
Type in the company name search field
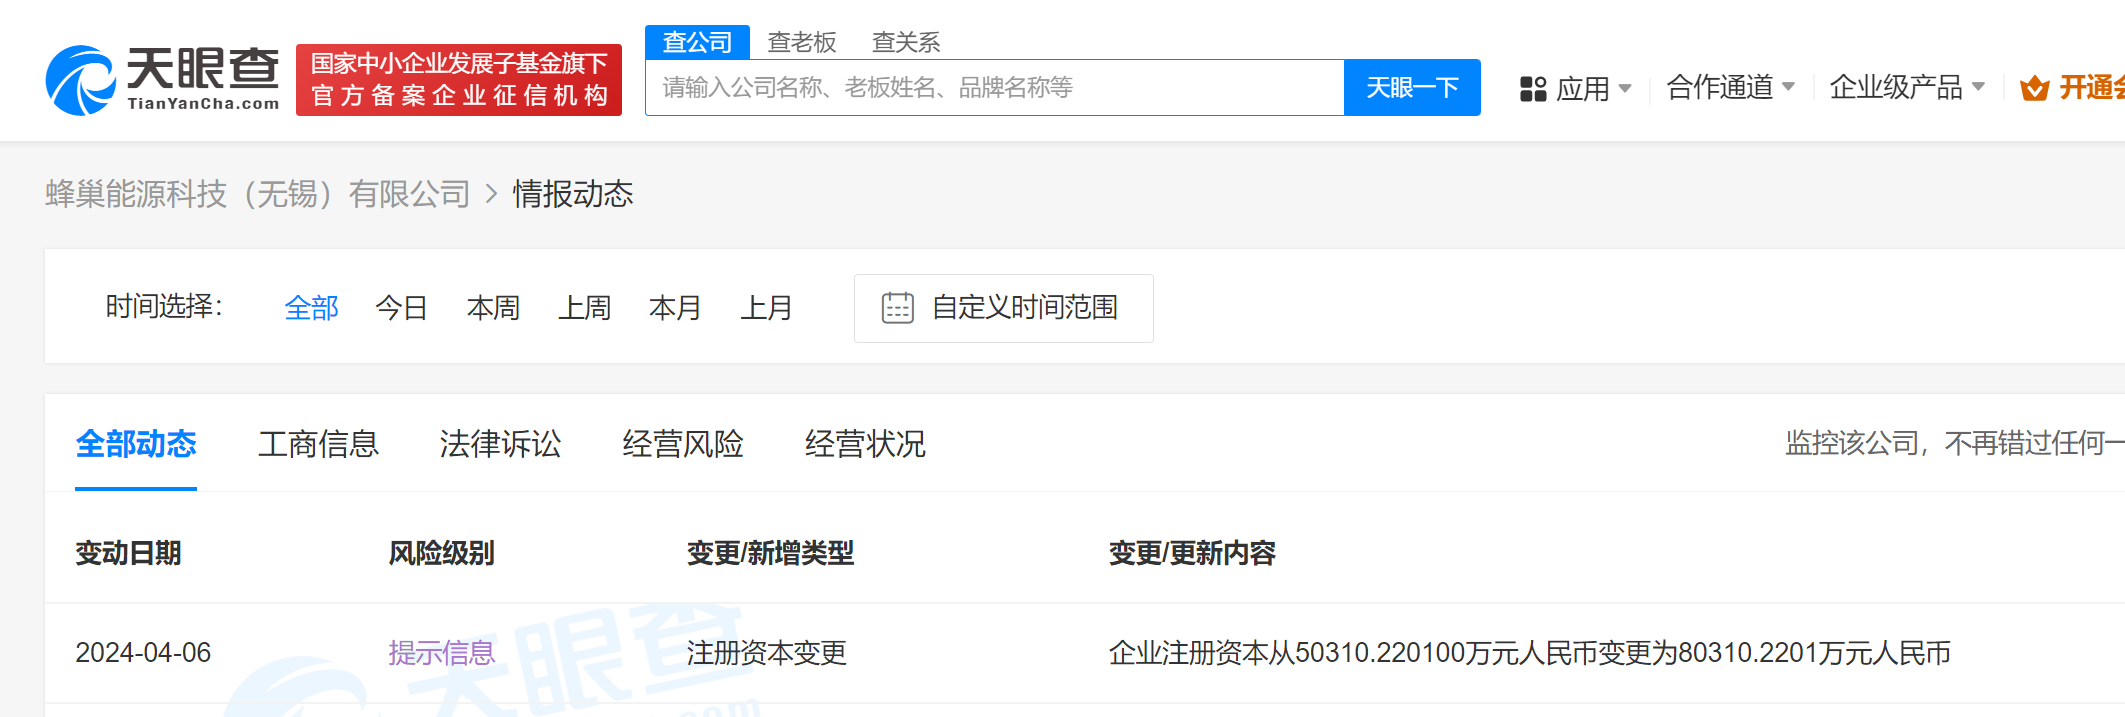[x=994, y=88]
